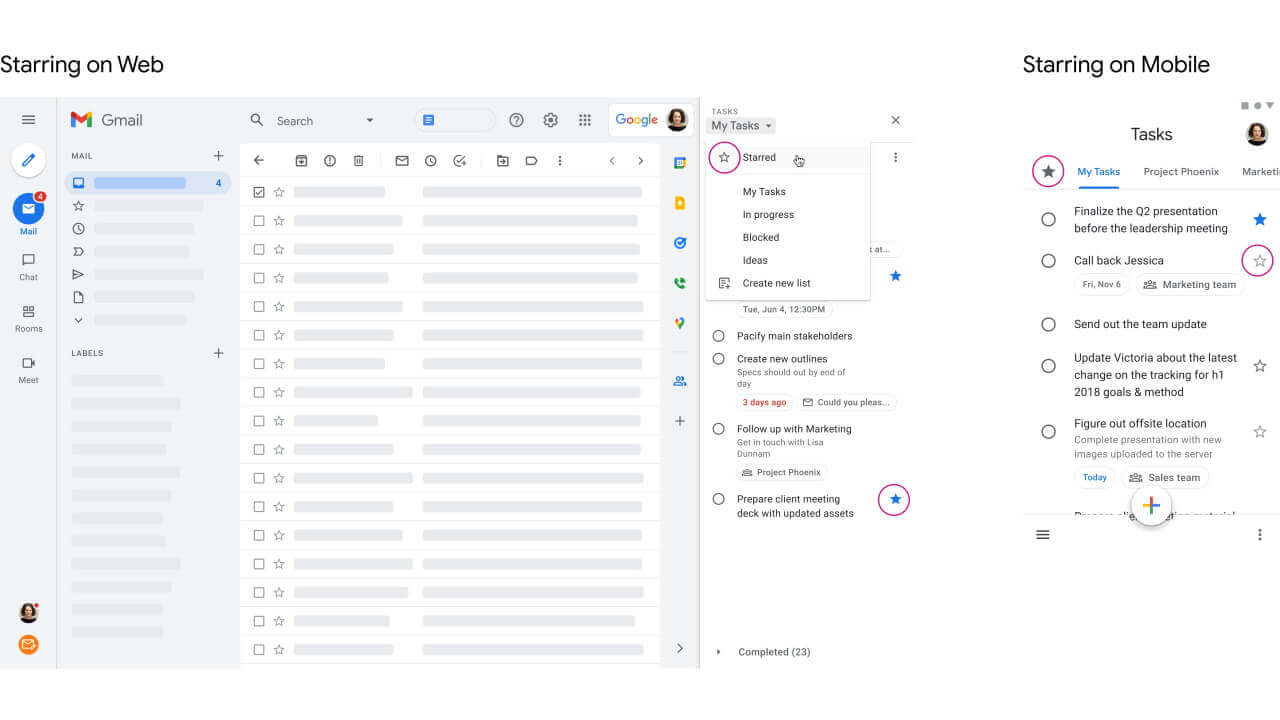This screenshot has height=720, width=1280.
Task: Delete the open email
Action: pos(358,160)
